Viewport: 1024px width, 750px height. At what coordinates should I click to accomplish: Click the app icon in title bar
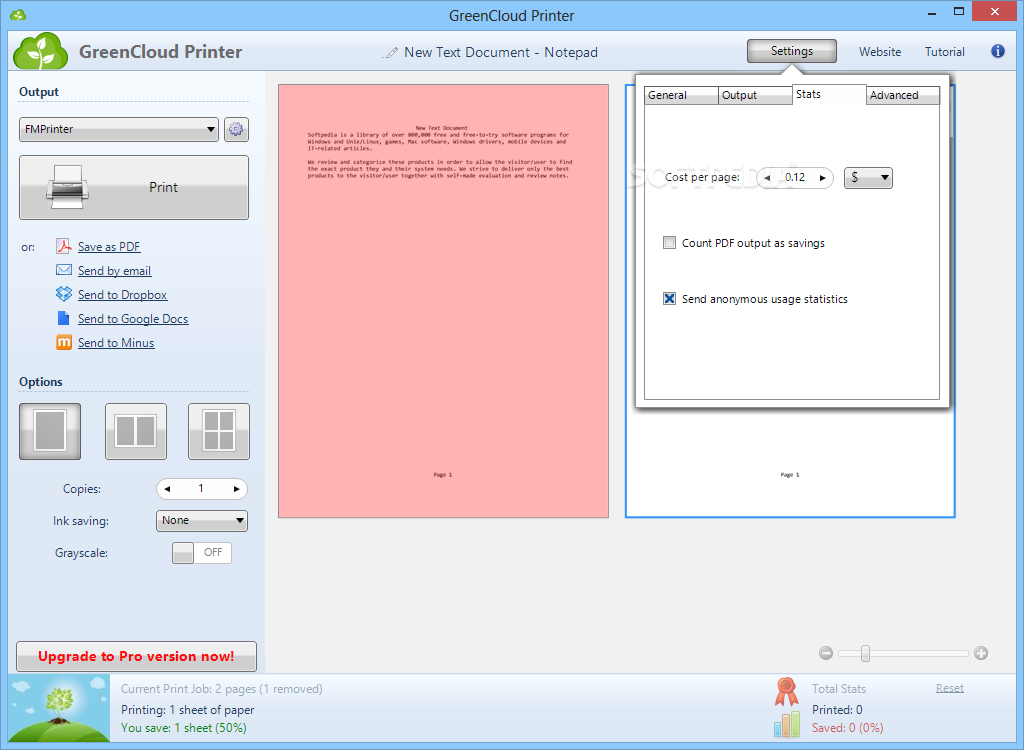(x=18, y=14)
